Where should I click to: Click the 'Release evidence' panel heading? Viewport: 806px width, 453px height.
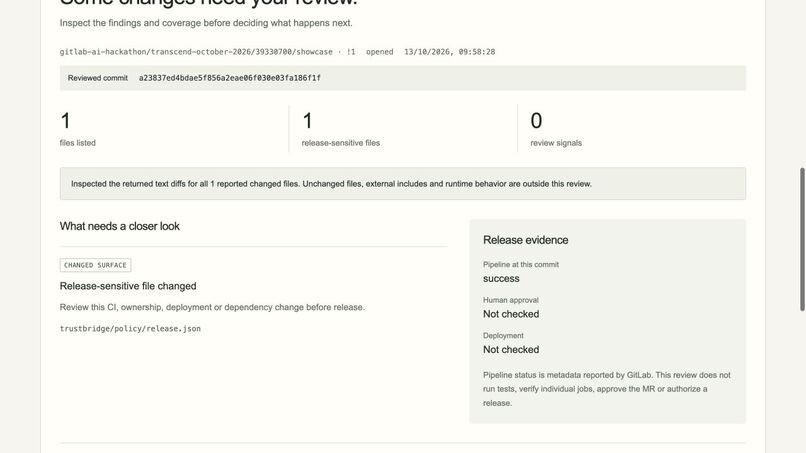coord(525,240)
